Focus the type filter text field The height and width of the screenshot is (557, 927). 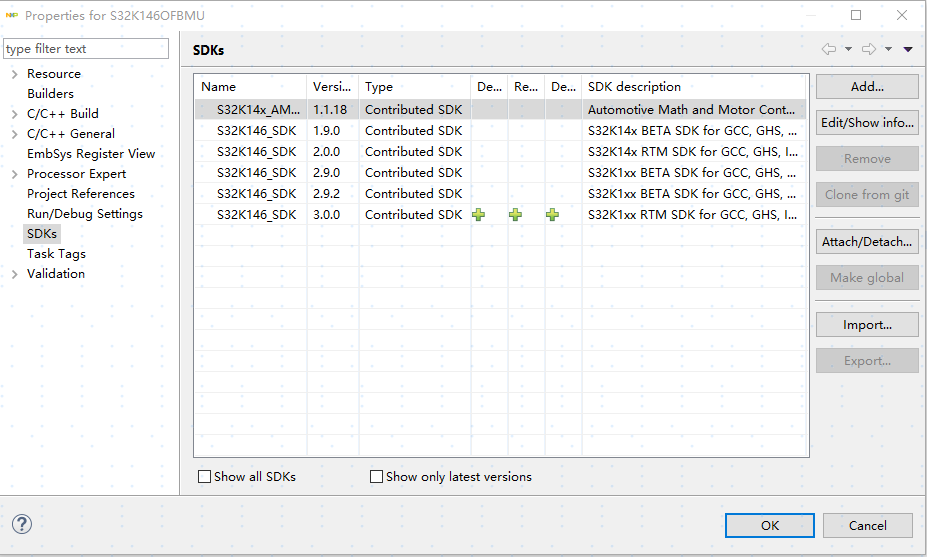[86, 48]
